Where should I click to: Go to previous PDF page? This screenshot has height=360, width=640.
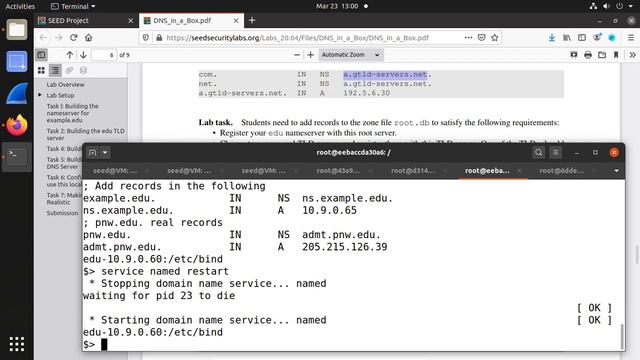click(x=69, y=55)
